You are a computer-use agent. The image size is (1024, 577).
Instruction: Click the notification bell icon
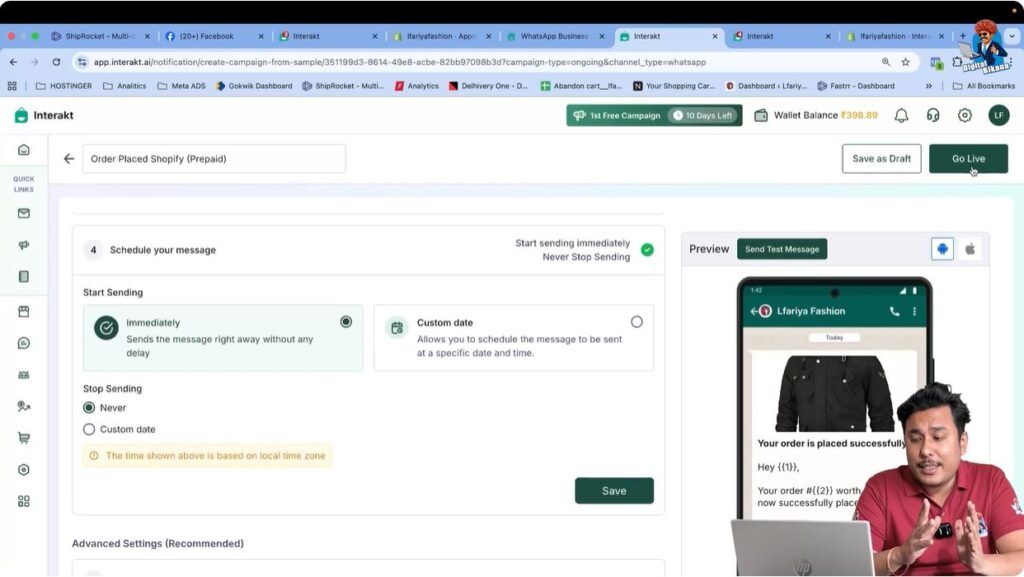901,115
